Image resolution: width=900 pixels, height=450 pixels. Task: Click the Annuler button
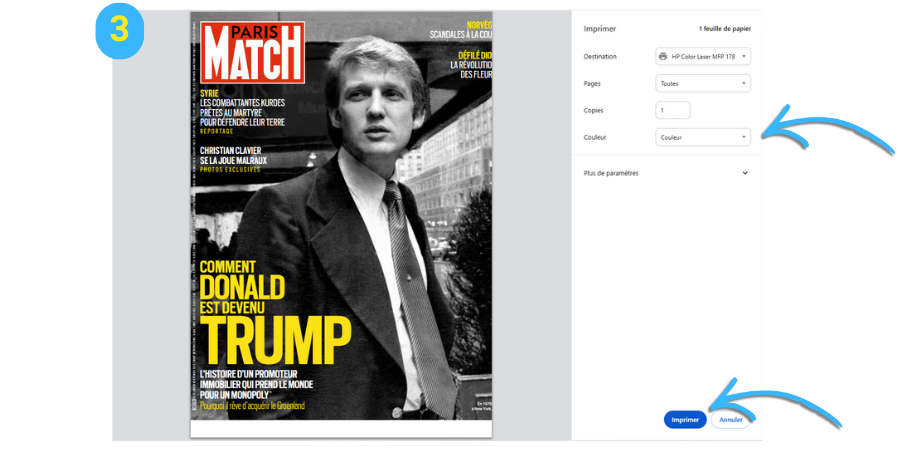731,420
